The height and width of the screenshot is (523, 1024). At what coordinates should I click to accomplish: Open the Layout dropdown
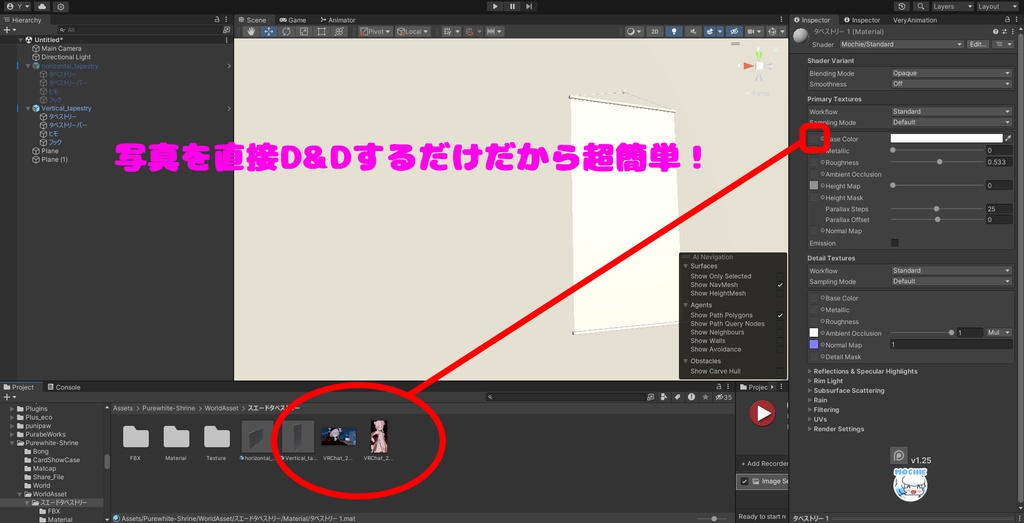(x=997, y=7)
